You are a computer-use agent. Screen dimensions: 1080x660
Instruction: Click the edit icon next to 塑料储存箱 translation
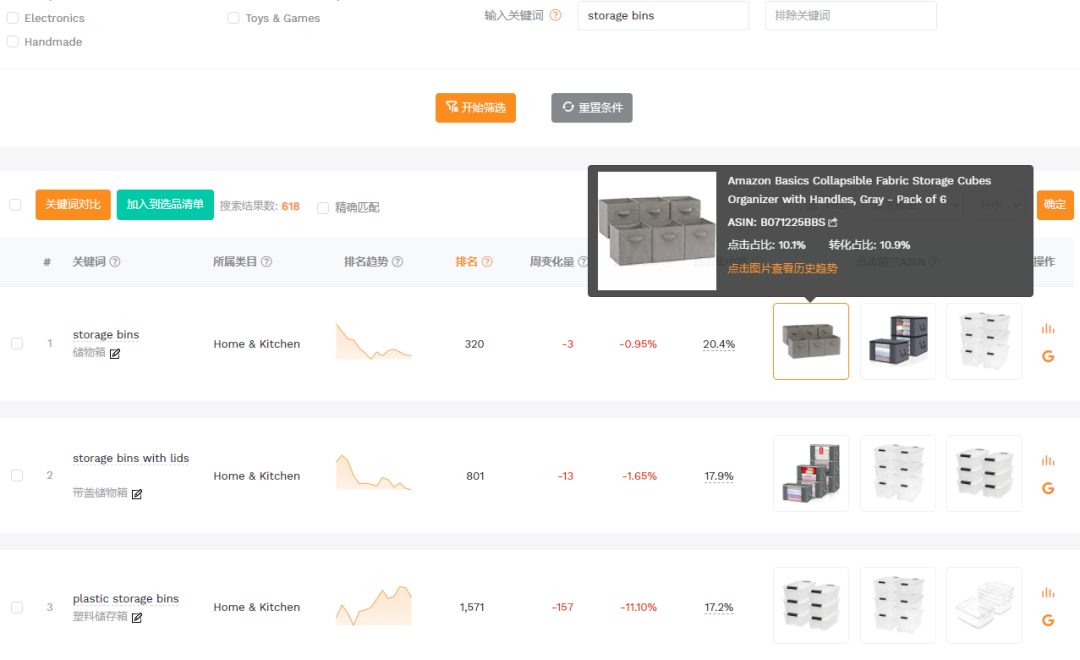(137, 617)
